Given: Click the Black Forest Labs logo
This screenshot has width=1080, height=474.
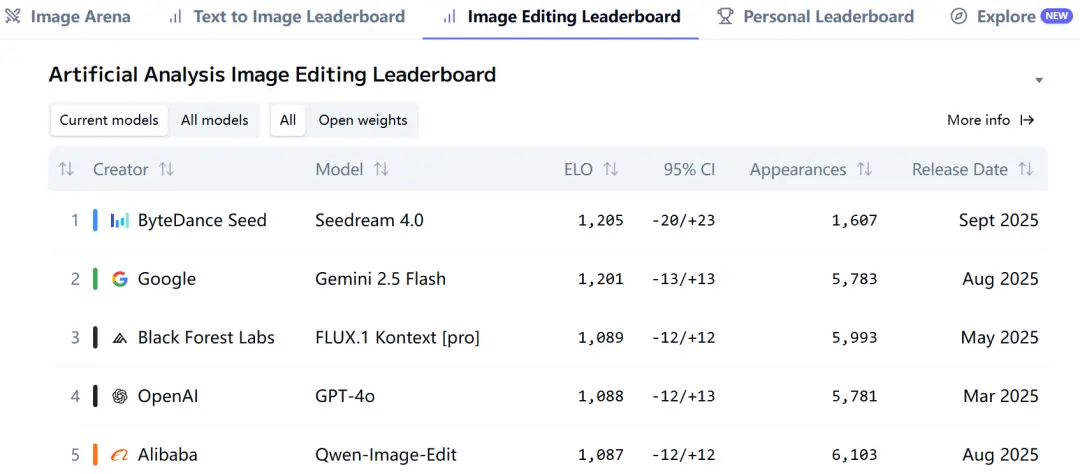Looking at the screenshot, I should pyautogui.click(x=120, y=338).
